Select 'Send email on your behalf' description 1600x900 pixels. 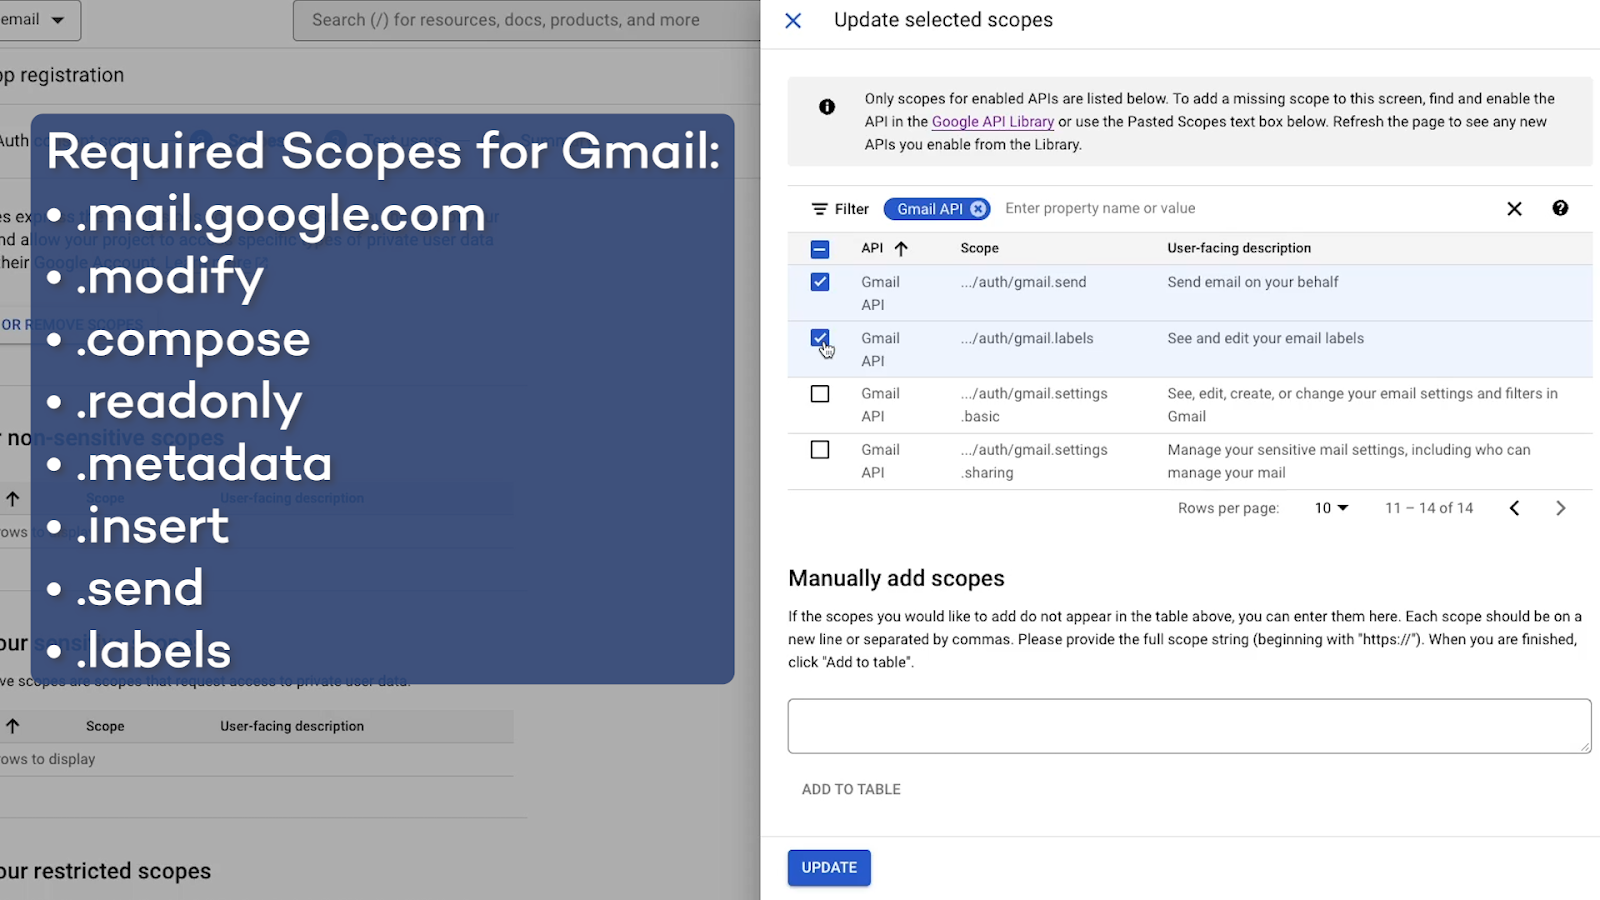click(x=1252, y=282)
